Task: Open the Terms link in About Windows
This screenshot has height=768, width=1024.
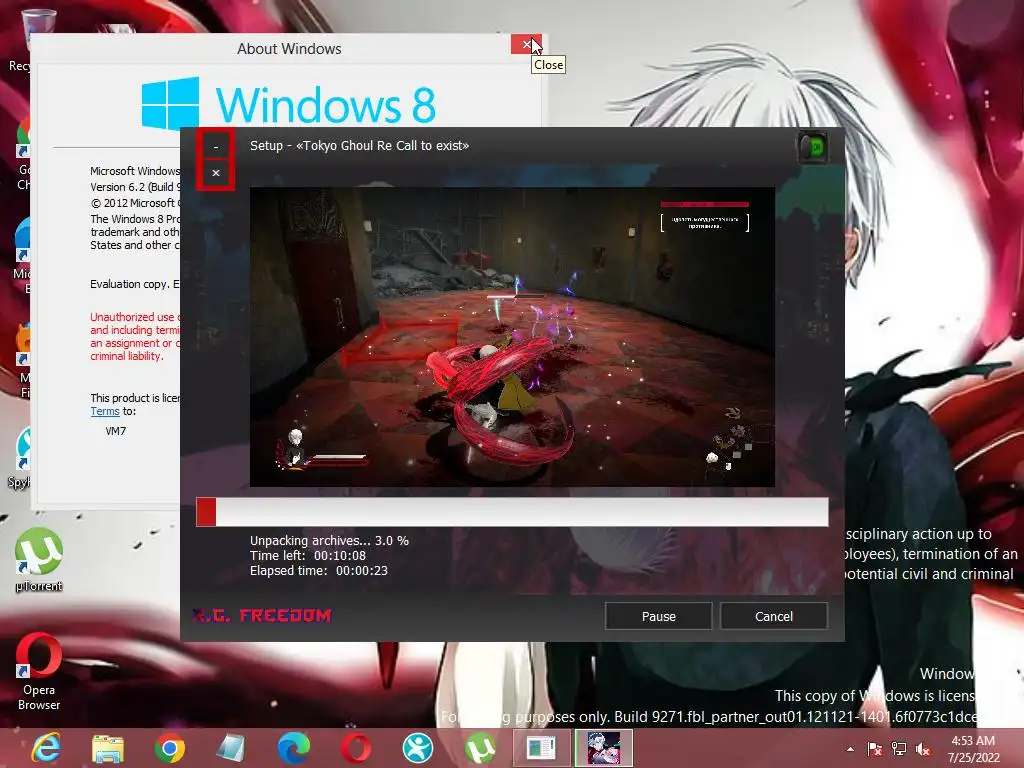Action: pyautogui.click(x=104, y=411)
